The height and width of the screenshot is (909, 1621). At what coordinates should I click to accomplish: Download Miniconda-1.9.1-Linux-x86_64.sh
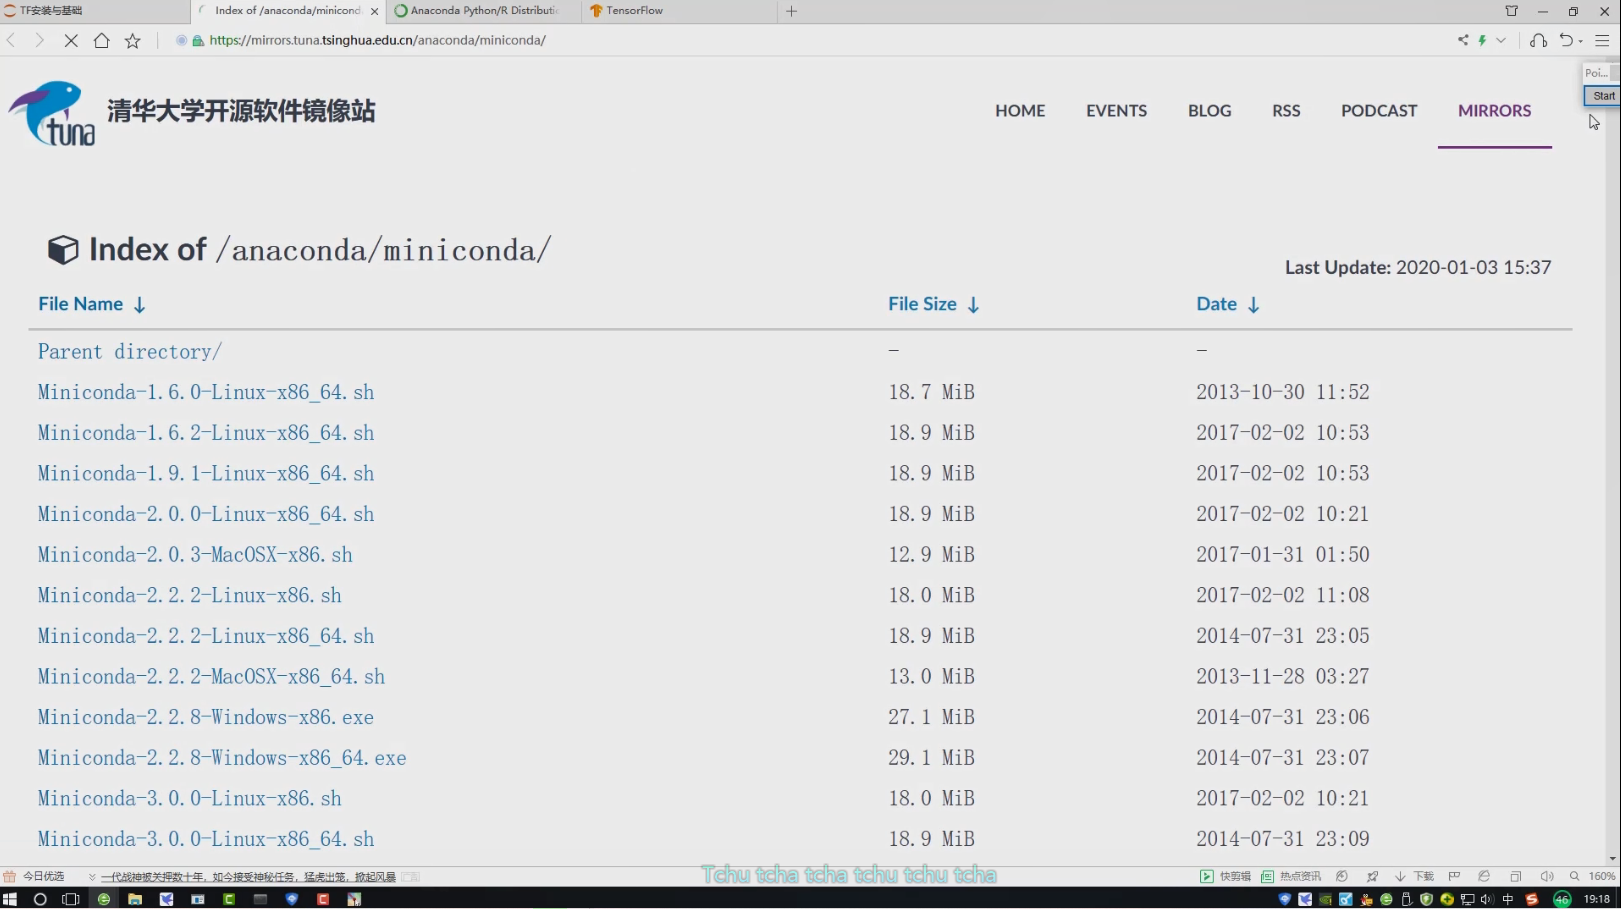(x=206, y=473)
